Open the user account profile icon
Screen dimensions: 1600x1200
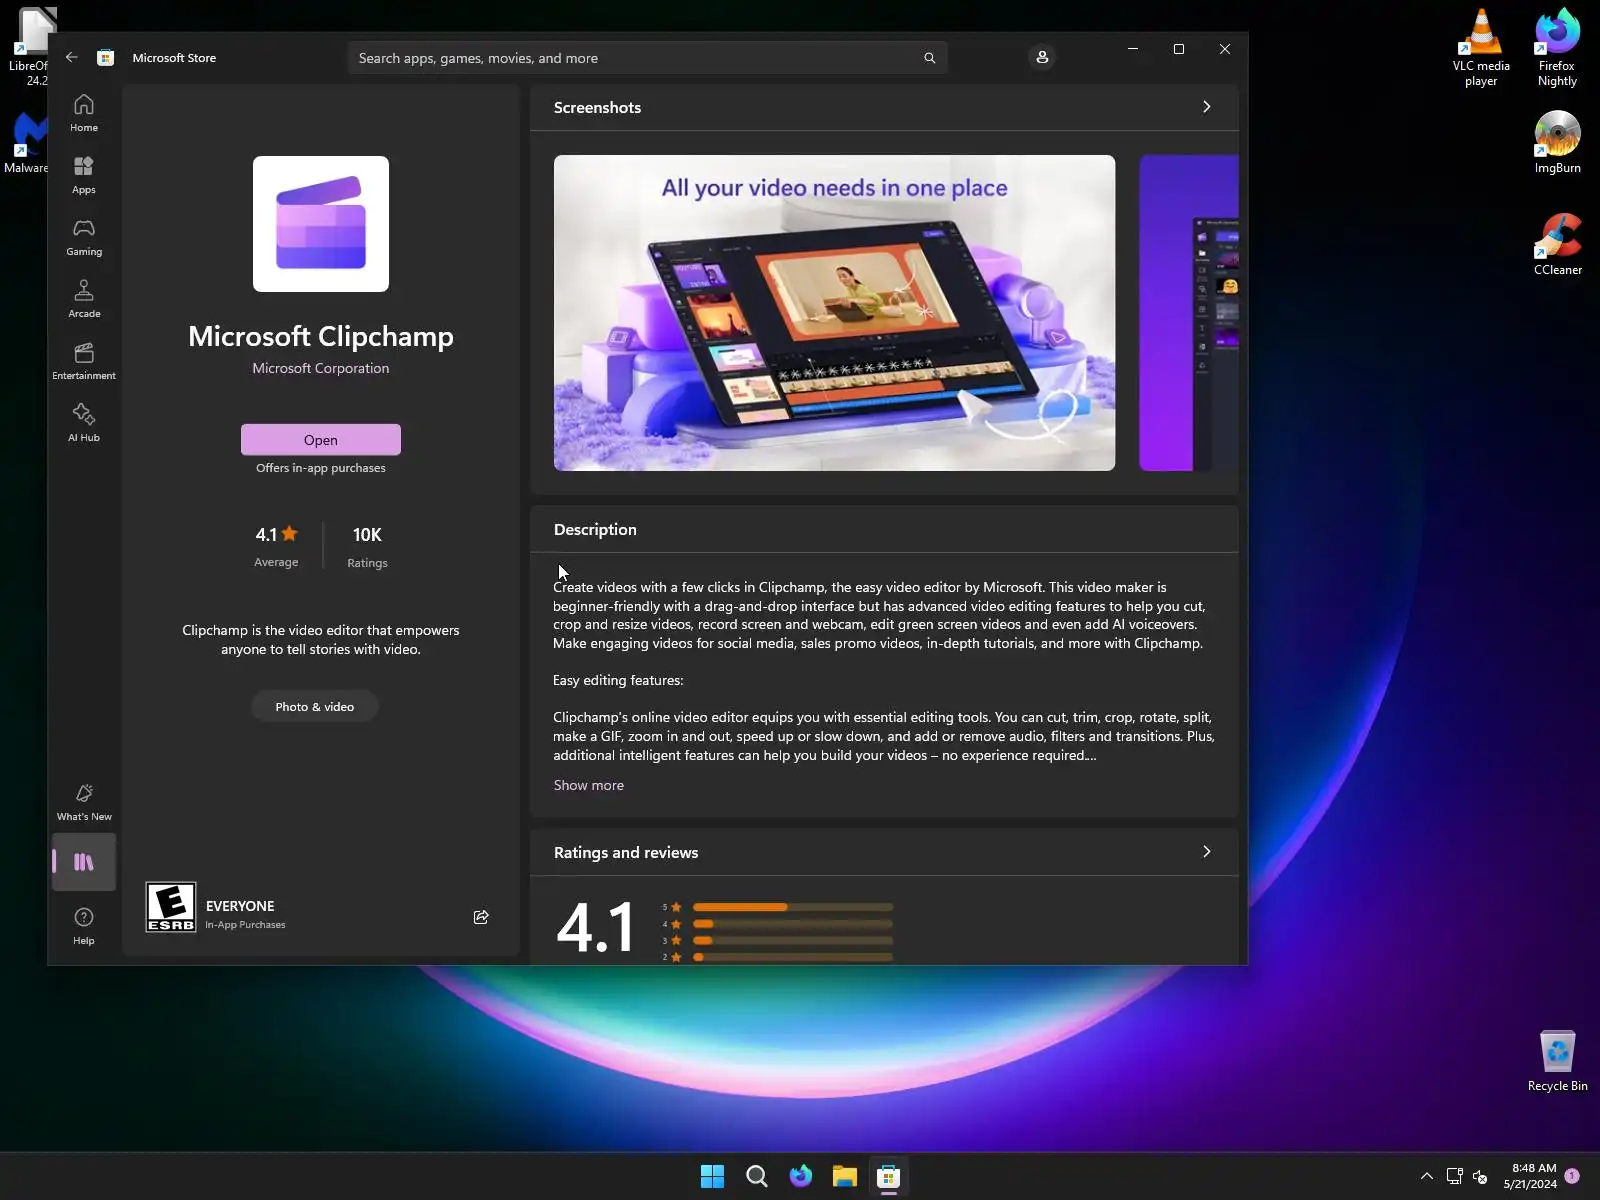(1042, 57)
